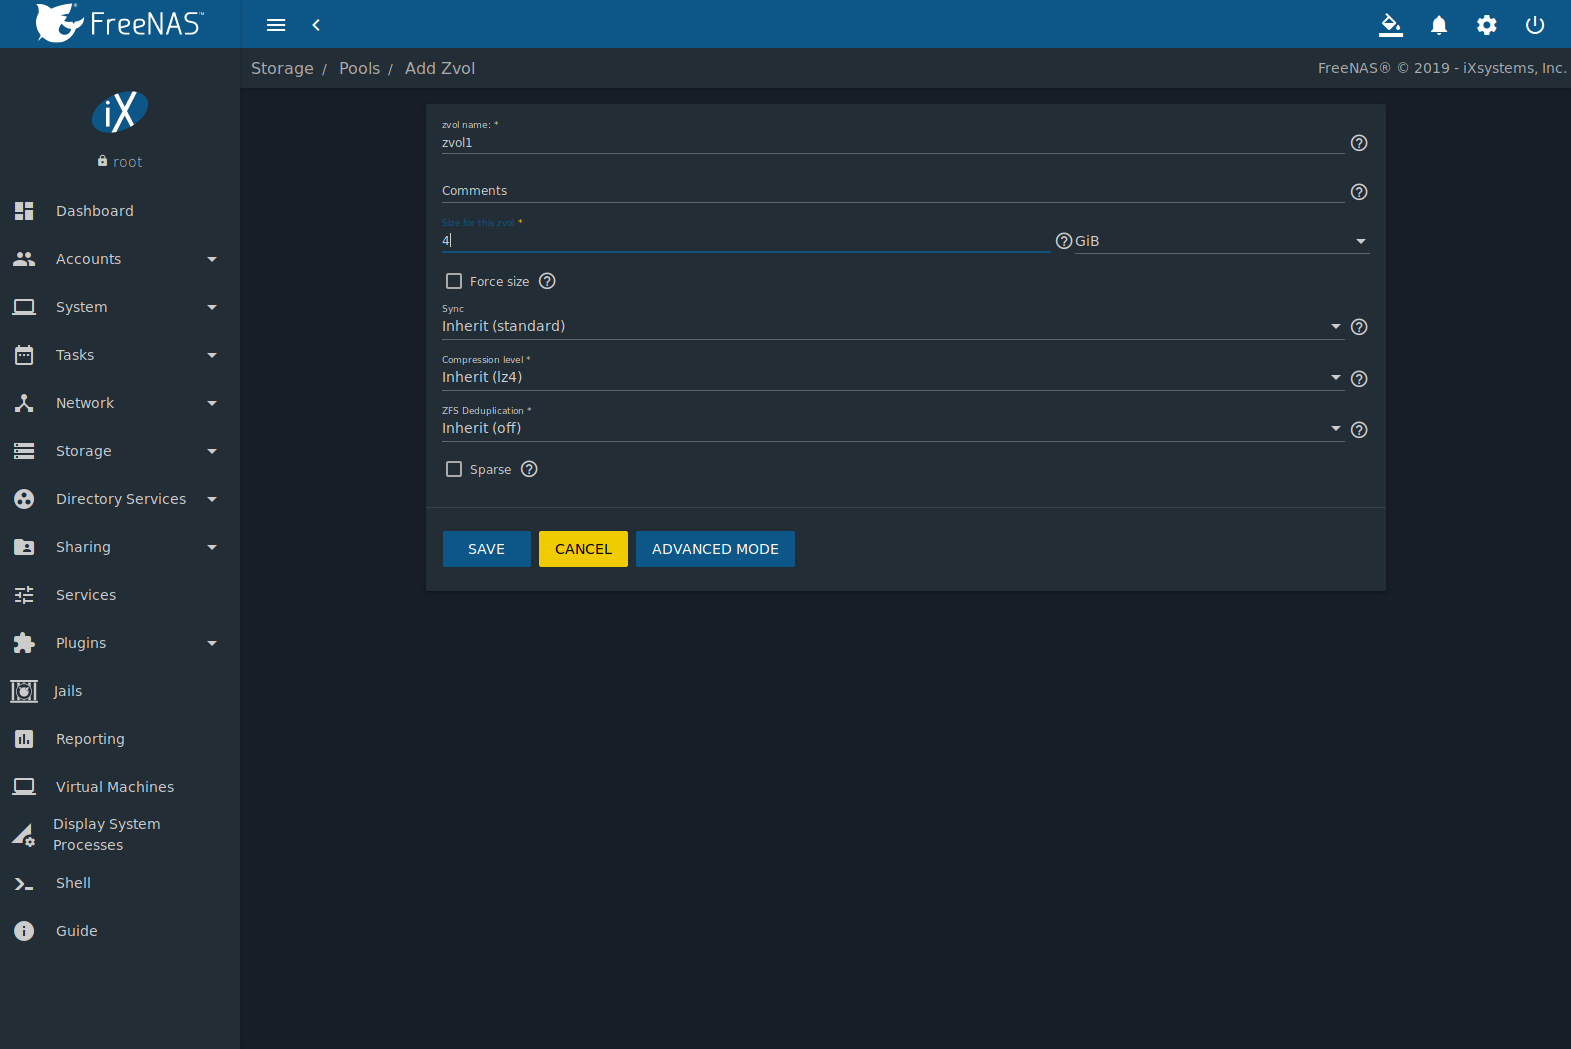Image resolution: width=1571 pixels, height=1049 pixels.
Task: Click the yellow CANCEL button
Action: (583, 549)
